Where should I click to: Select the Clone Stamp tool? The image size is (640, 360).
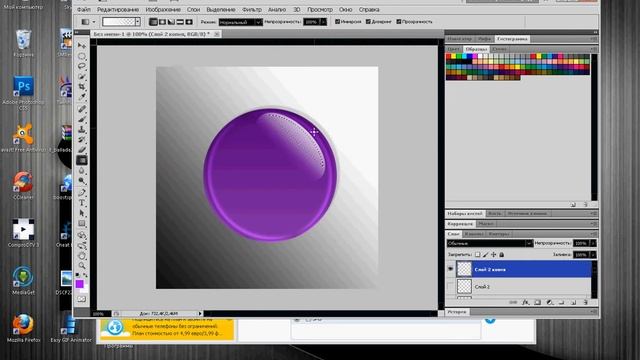click(x=82, y=129)
